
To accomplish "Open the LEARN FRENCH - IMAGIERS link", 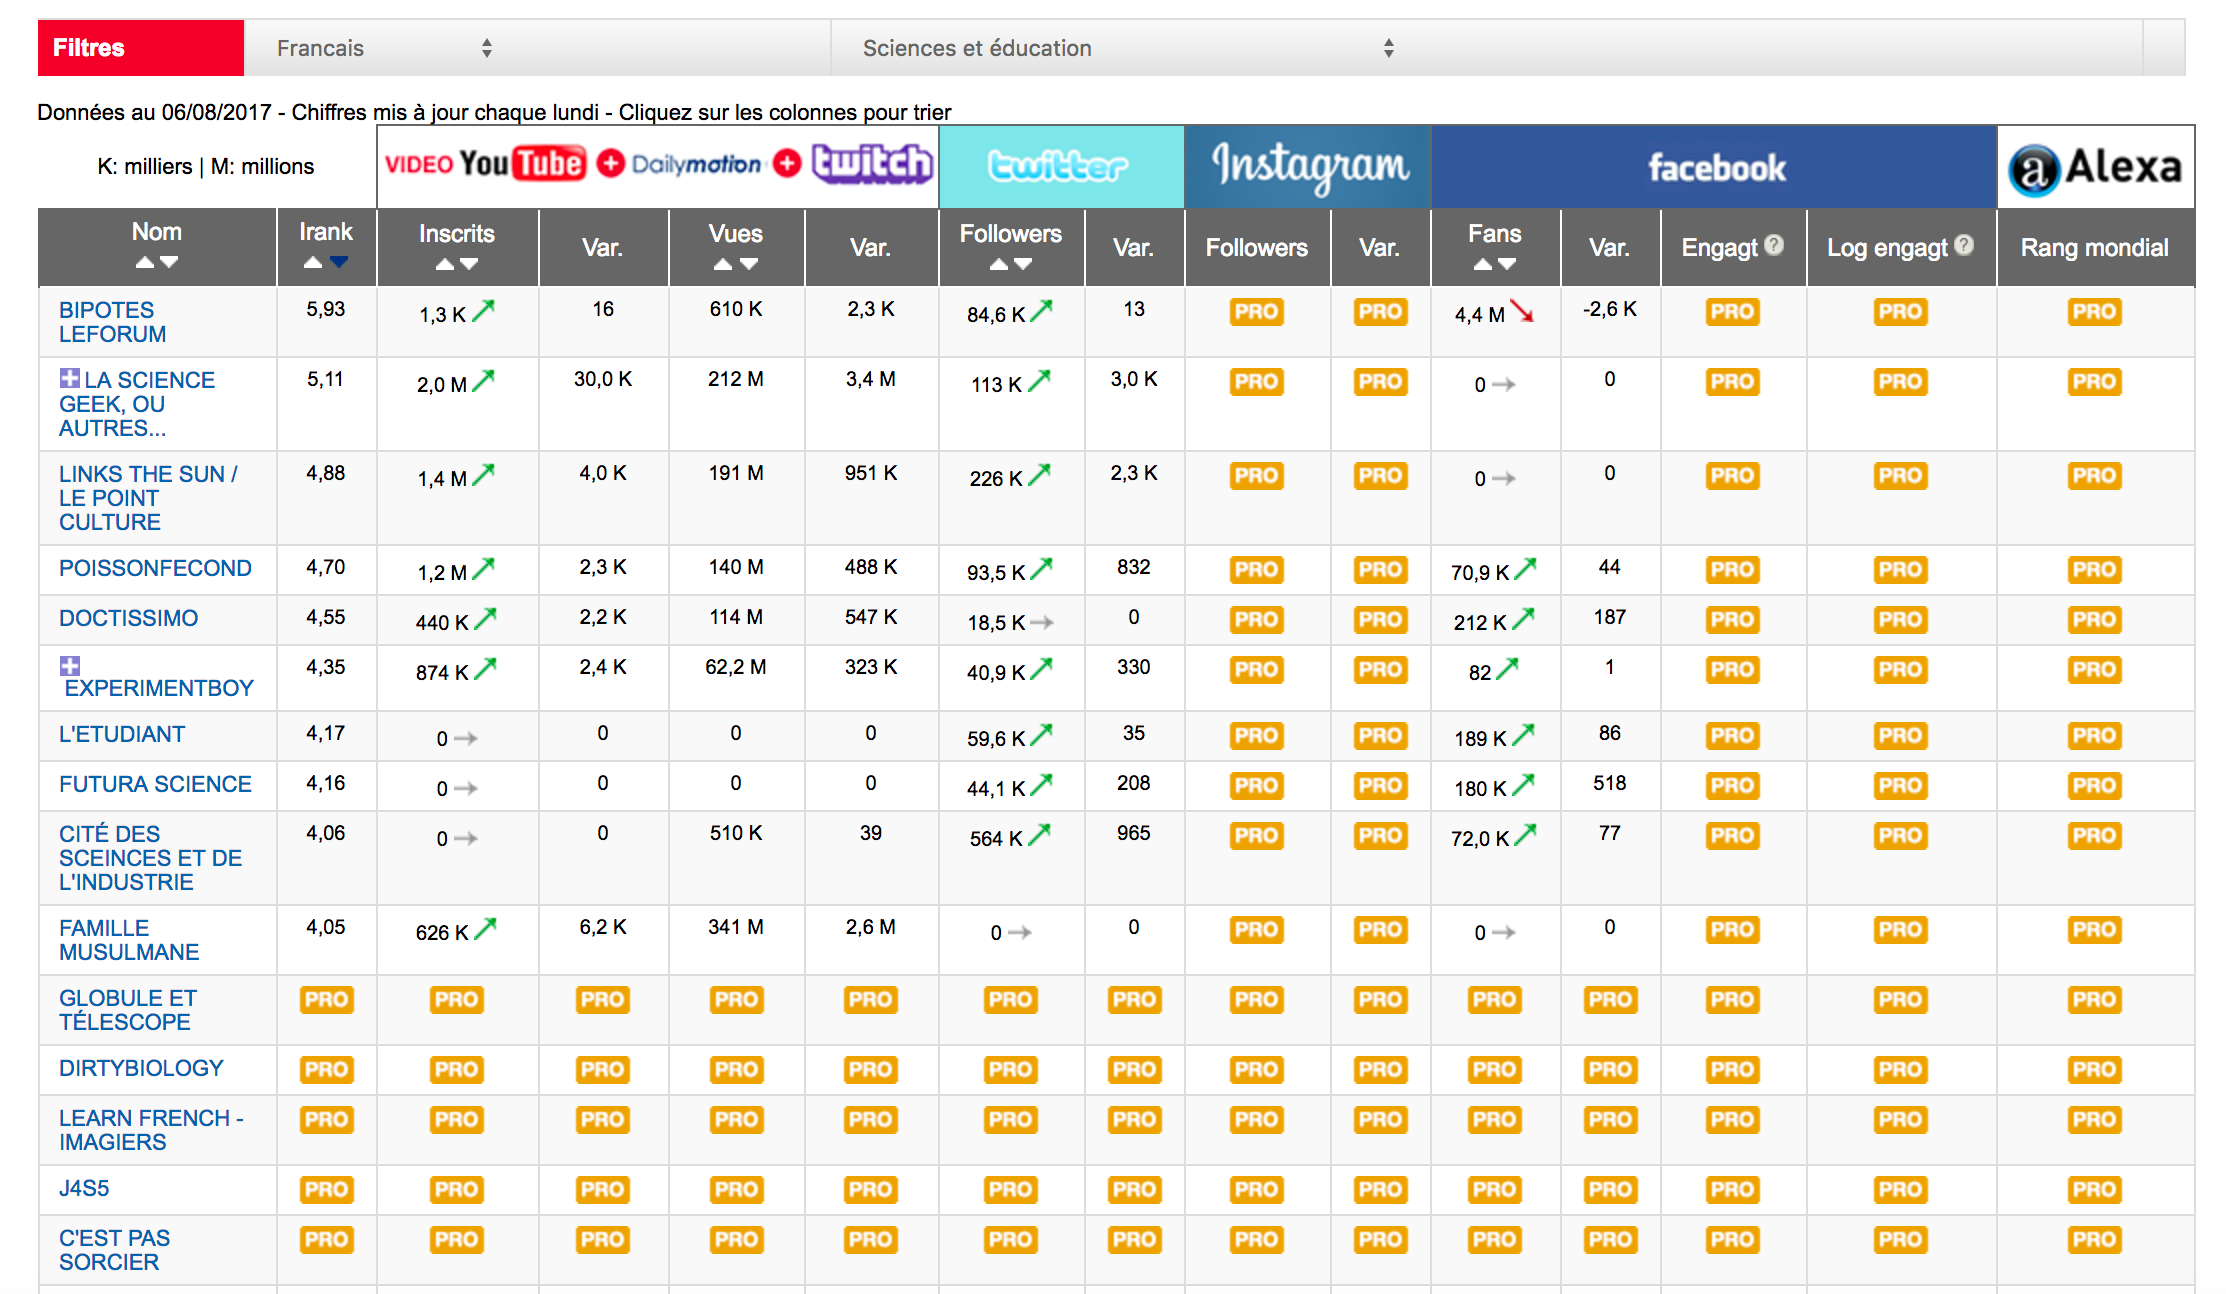I will tap(151, 1130).
